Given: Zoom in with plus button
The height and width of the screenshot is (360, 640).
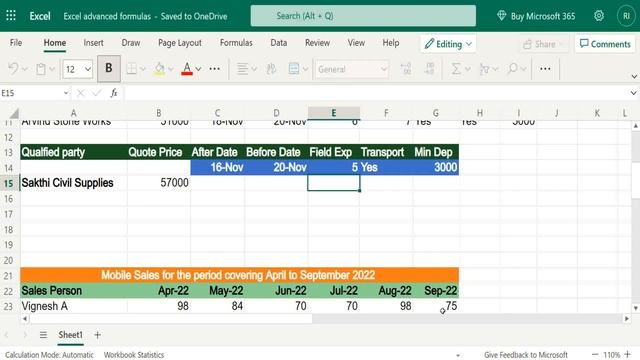Looking at the screenshot, I should coord(627,355).
